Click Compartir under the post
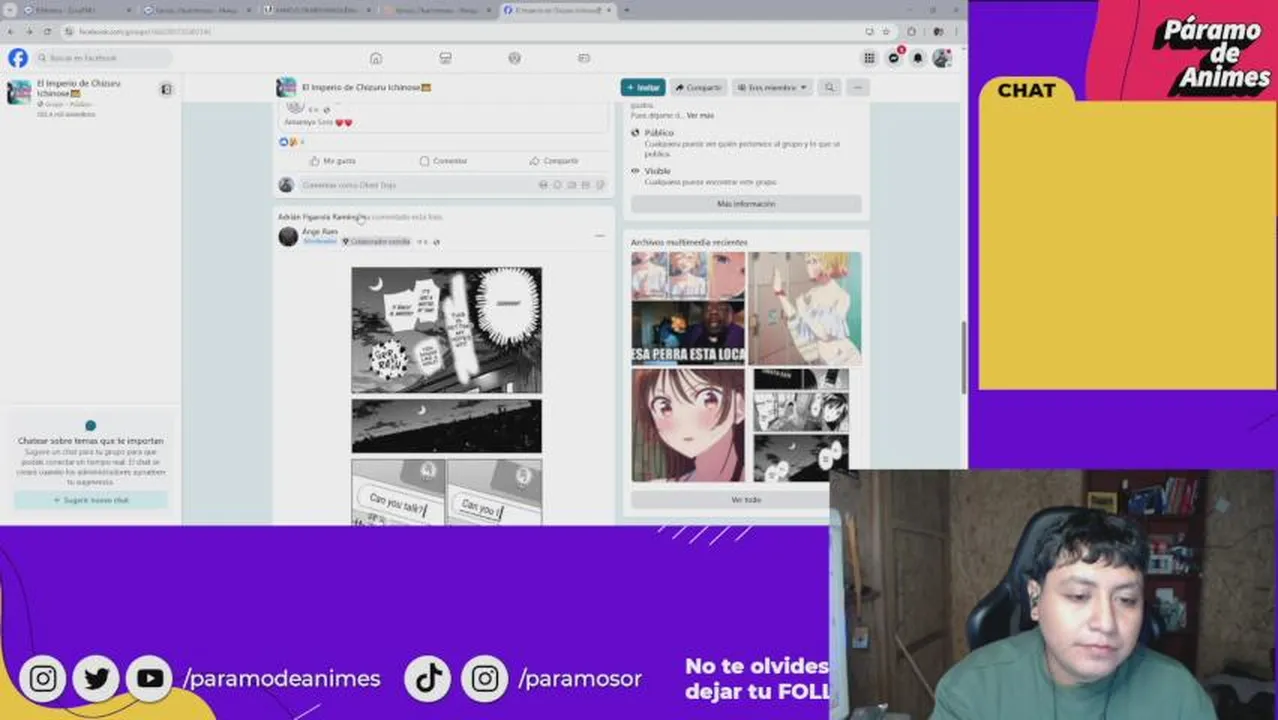The image size is (1278, 720). (x=554, y=161)
